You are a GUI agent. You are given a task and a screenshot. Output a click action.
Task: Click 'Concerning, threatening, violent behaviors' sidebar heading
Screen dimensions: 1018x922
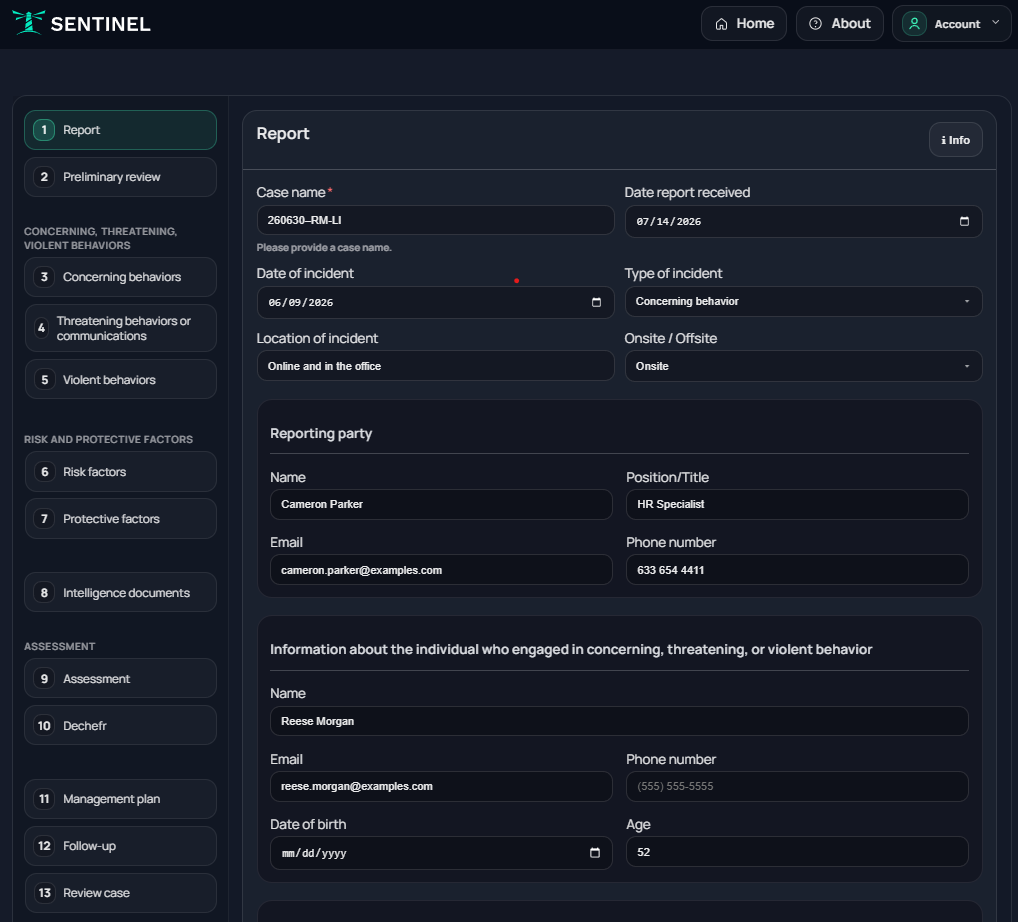pos(101,238)
